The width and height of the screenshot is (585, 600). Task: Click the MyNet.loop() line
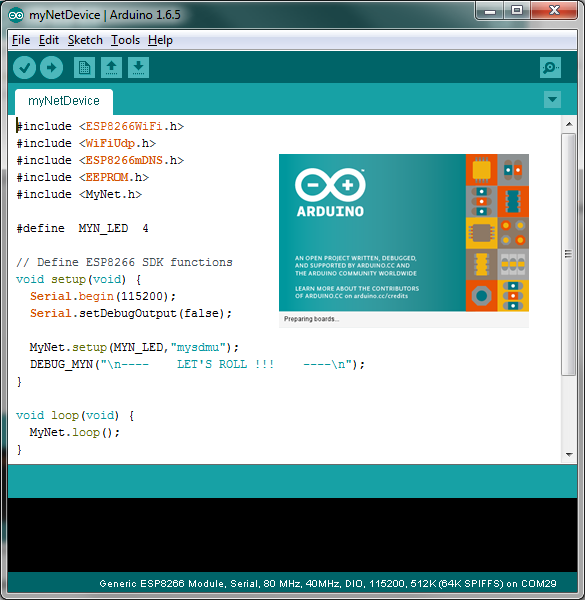(75, 432)
